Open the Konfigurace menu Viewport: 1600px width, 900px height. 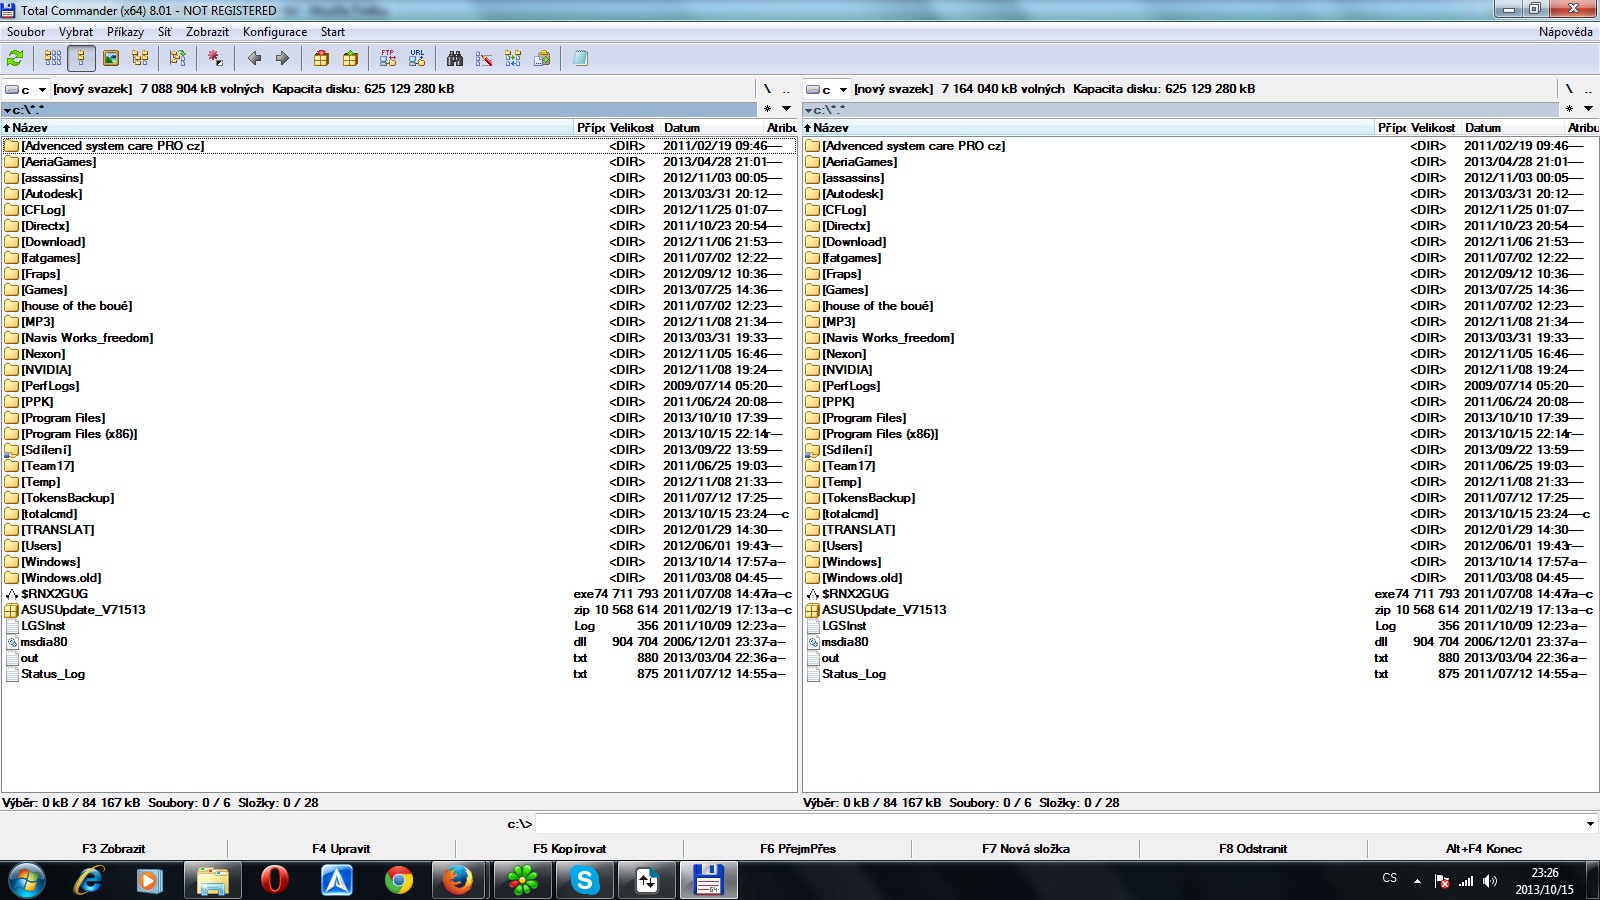[275, 32]
